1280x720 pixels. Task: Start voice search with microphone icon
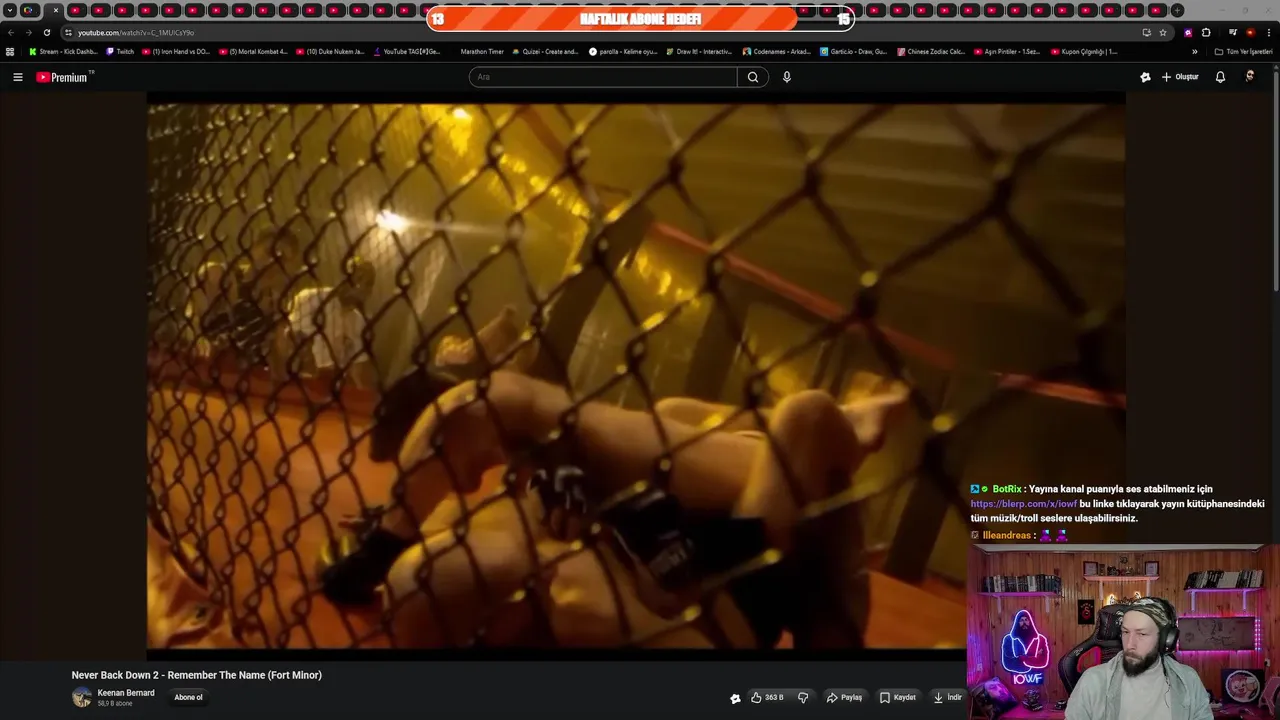787,77
